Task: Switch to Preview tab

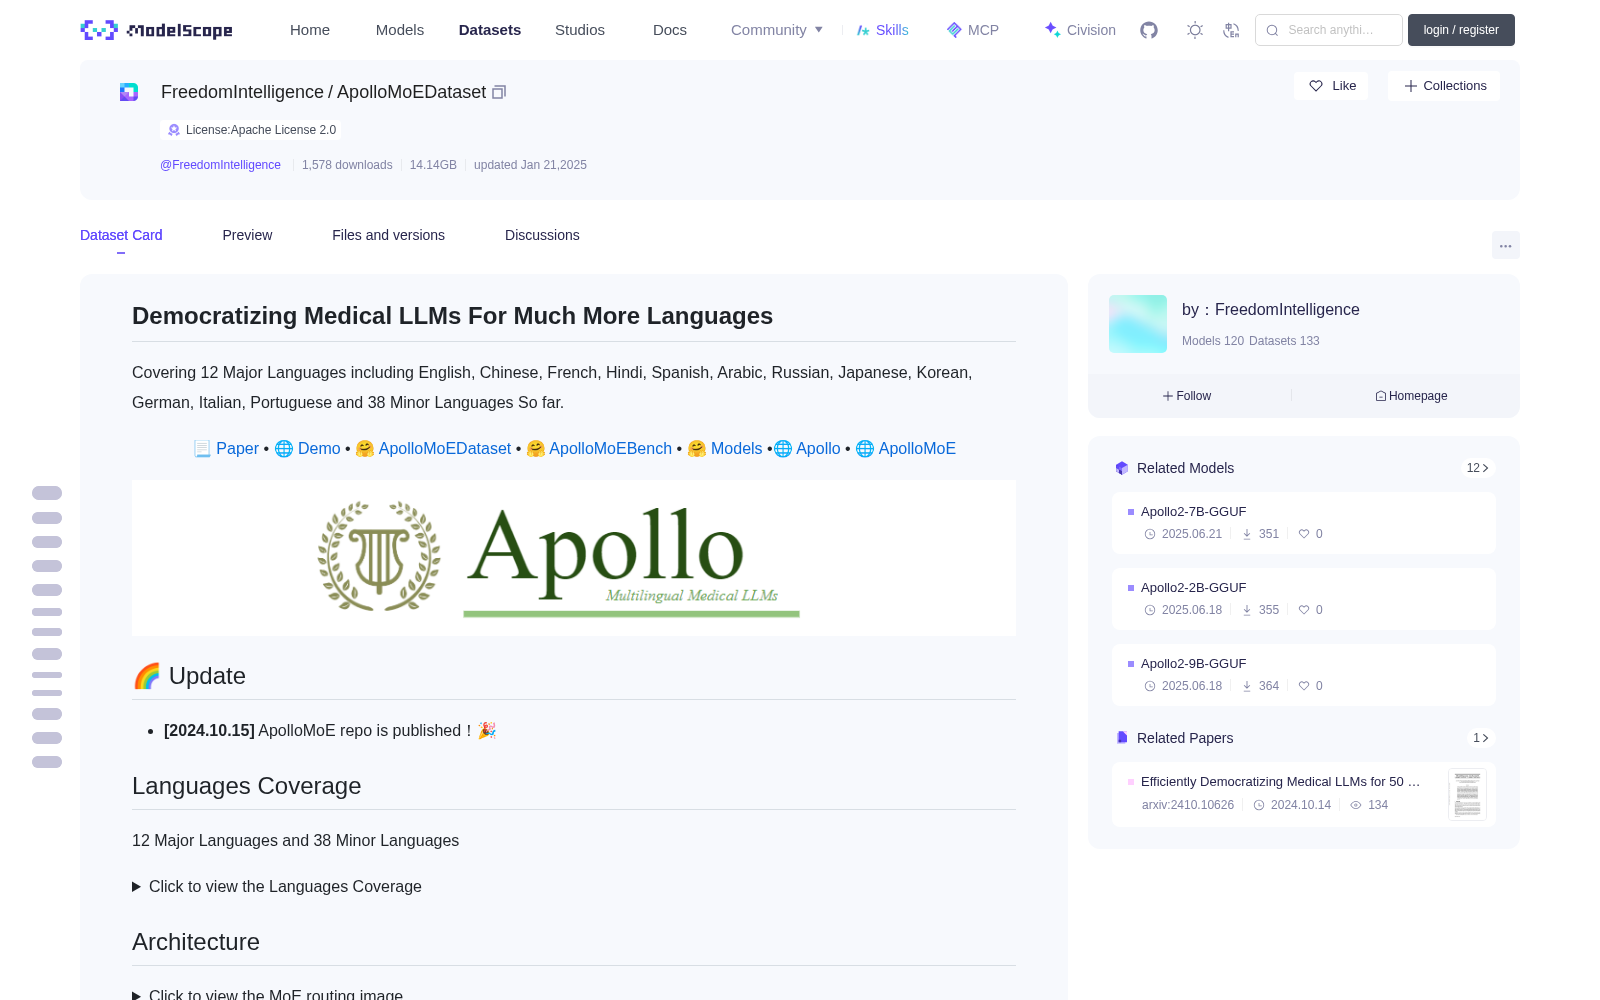Action: (247, 235)
